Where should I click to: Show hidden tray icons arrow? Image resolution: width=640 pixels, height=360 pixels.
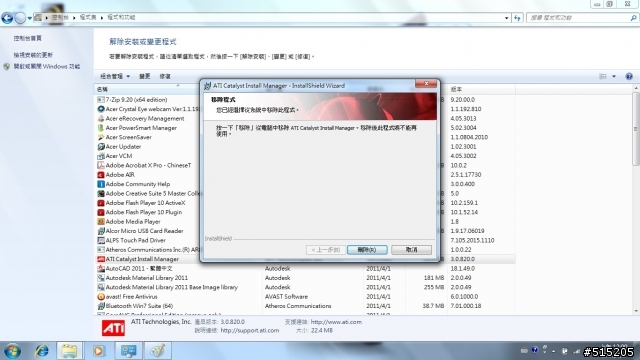553,351
